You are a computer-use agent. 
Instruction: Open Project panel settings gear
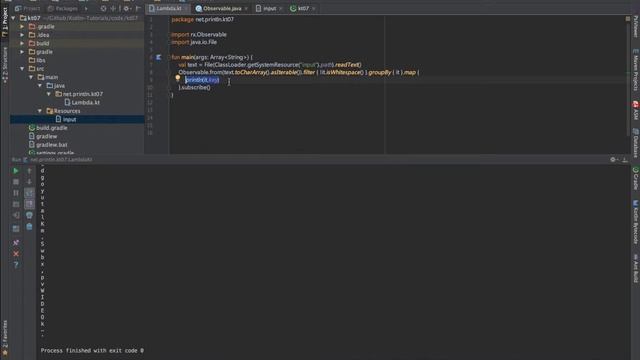[x=127, y=8]
